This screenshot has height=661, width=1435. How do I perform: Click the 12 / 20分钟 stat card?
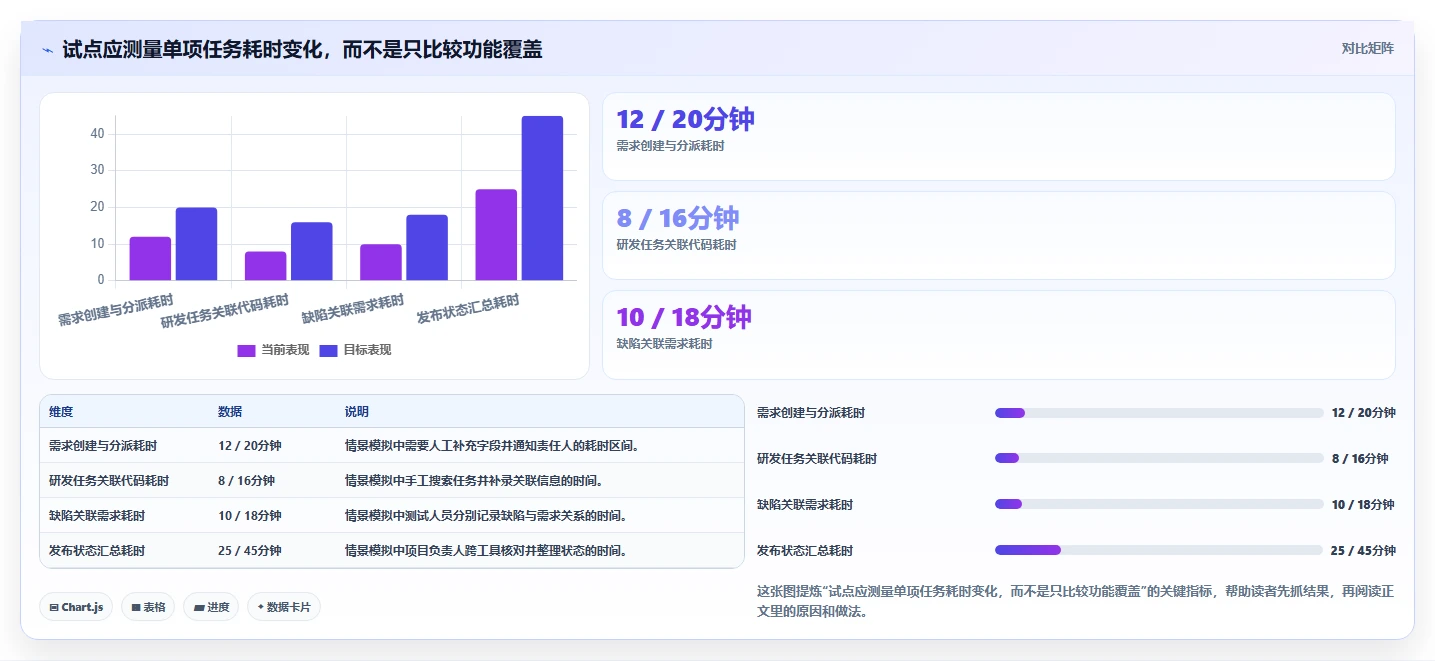tap(998, 136)
